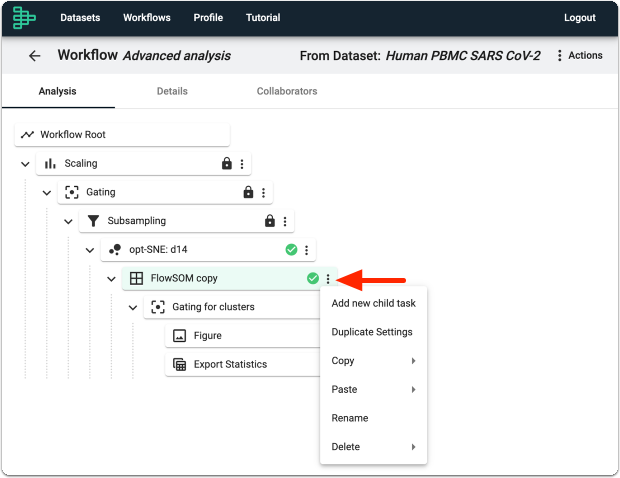This screenshot has width=620, height=478.
Task: Click the FlowSOM grid icon
Action: pyautogui.click(x=136, y=278)
